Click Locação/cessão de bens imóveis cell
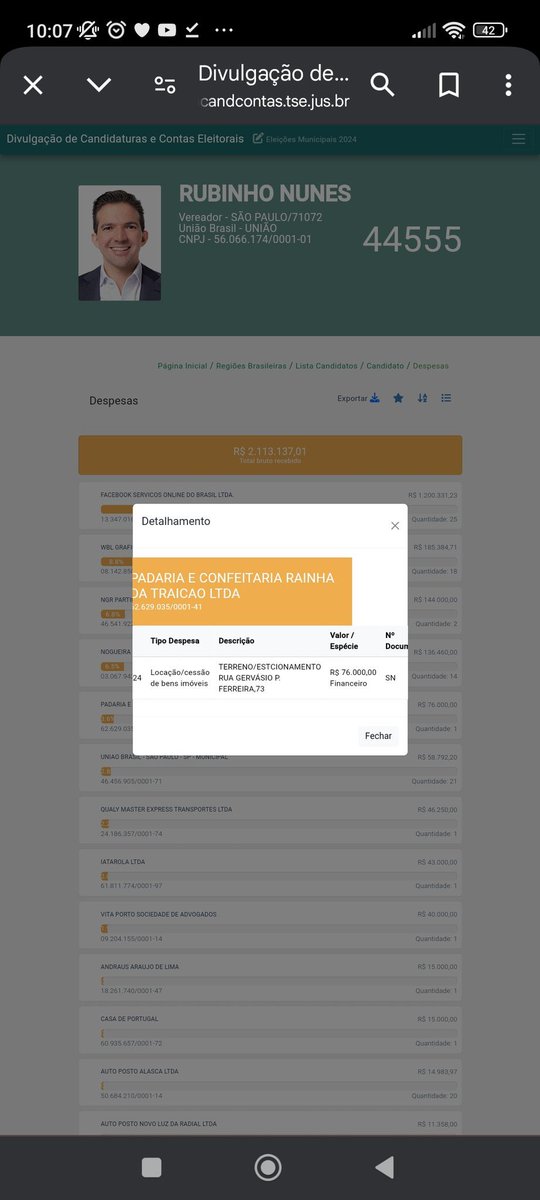The width and height of the screenshot is (540, 1200). (x=180, y=677)
